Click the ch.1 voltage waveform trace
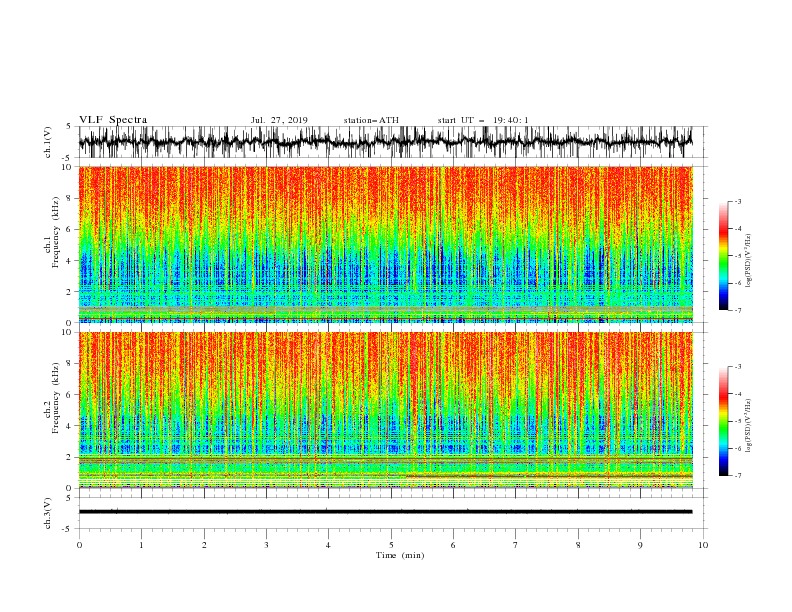This screenshot has height=612, width=792. tap(385, 142)
